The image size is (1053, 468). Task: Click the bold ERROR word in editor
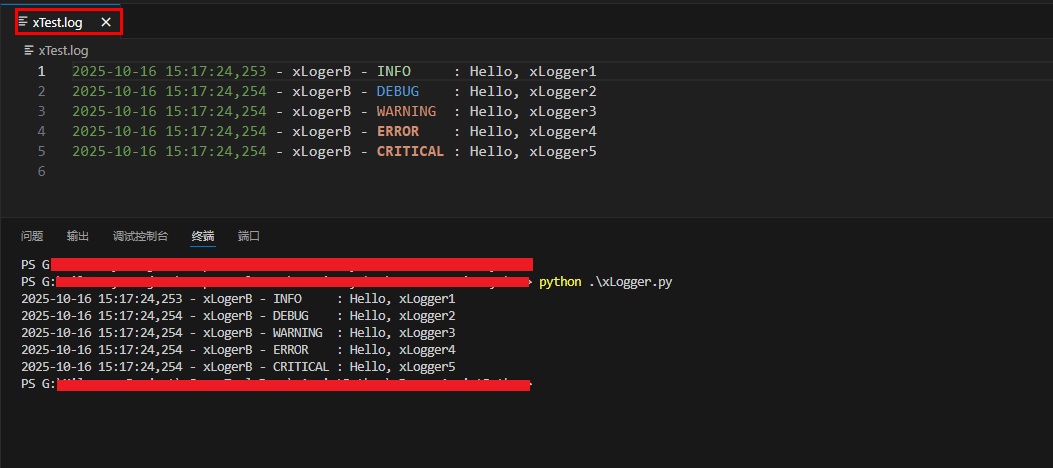[398, 132]
